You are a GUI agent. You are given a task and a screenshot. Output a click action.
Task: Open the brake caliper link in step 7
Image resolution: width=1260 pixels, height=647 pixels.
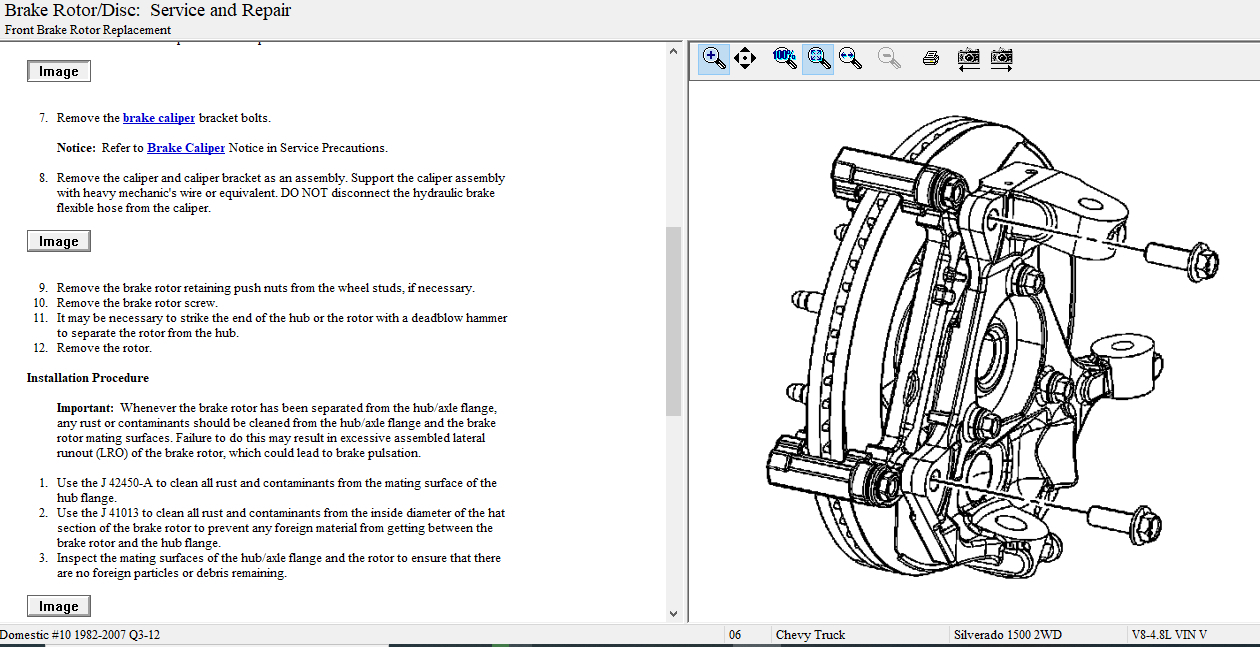click(159, 118)
